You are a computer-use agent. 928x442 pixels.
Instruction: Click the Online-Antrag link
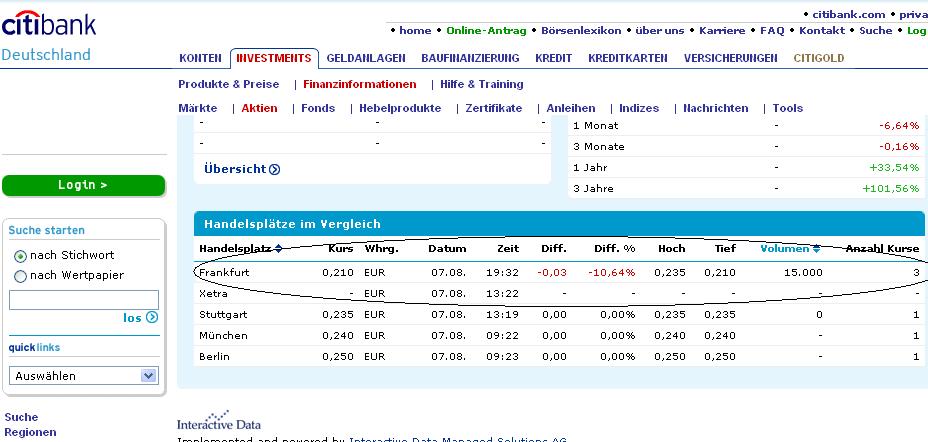tap(486, 31)
